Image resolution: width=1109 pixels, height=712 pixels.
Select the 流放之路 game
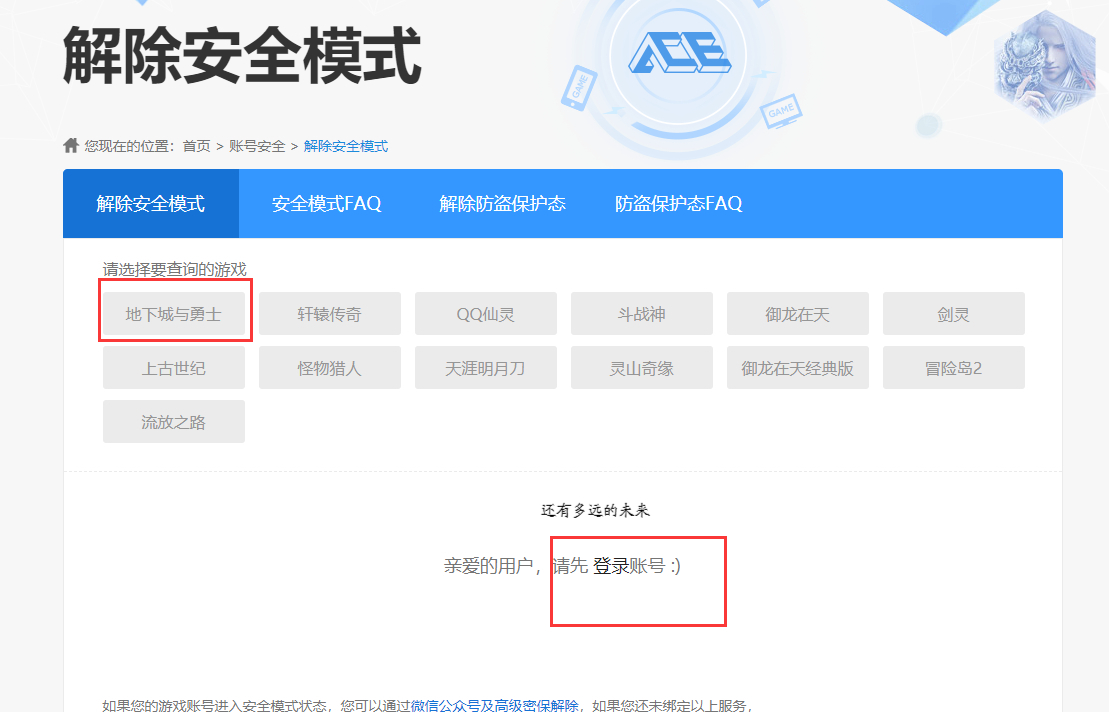coord(174,421)
